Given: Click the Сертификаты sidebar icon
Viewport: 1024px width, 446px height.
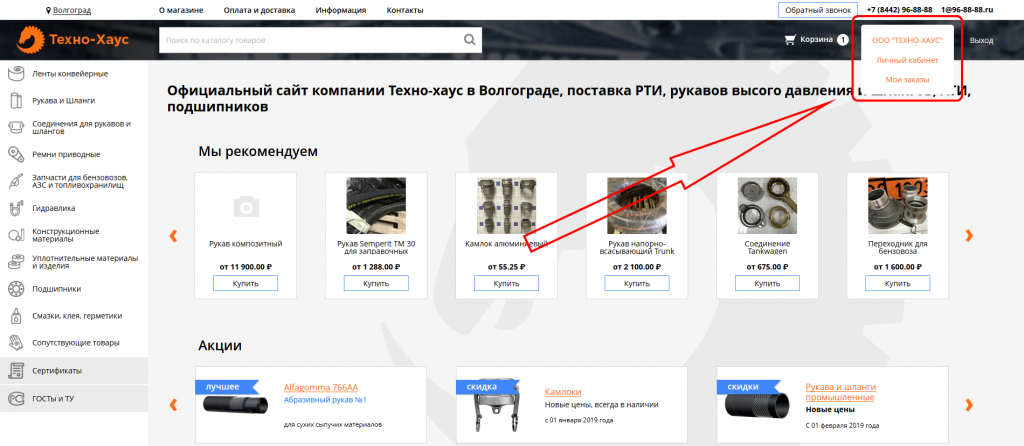Looking at the screenshot, I should tap(16, 371).
